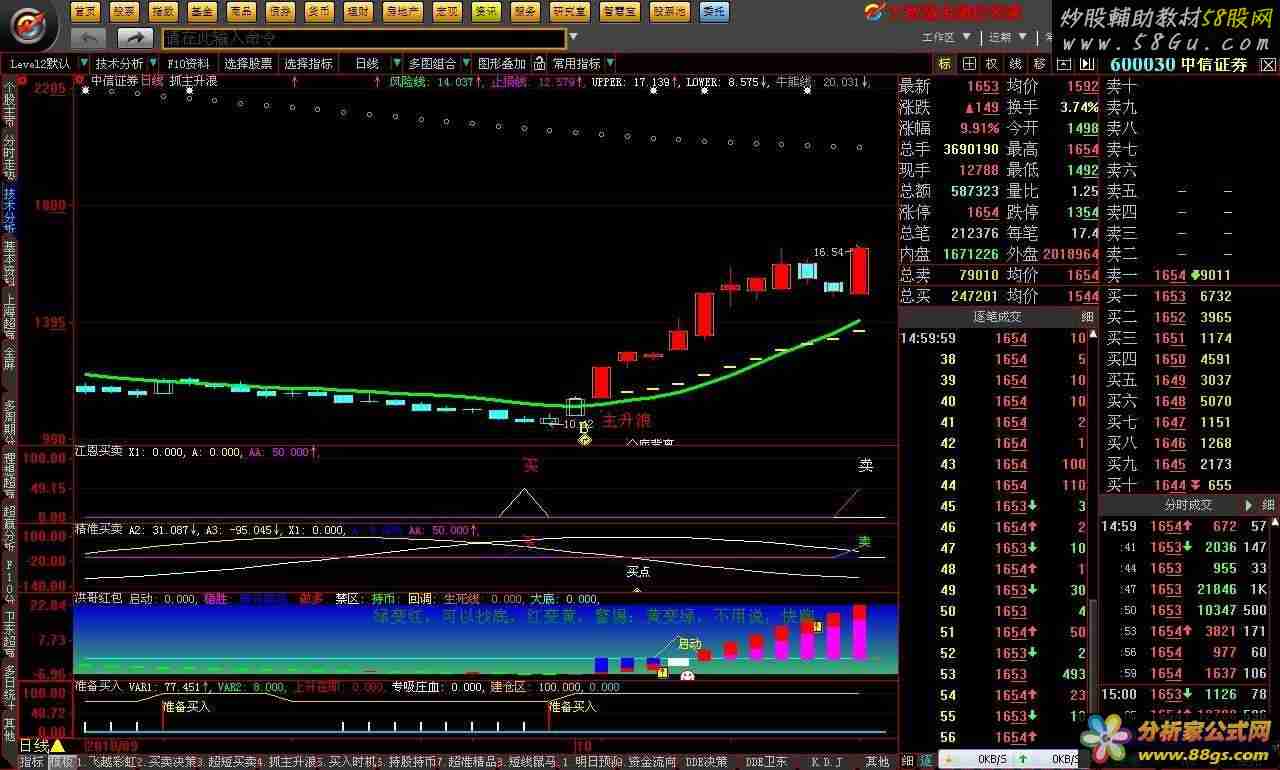
Task: Select the 明日预测 bottom tab
Action: 598,761
